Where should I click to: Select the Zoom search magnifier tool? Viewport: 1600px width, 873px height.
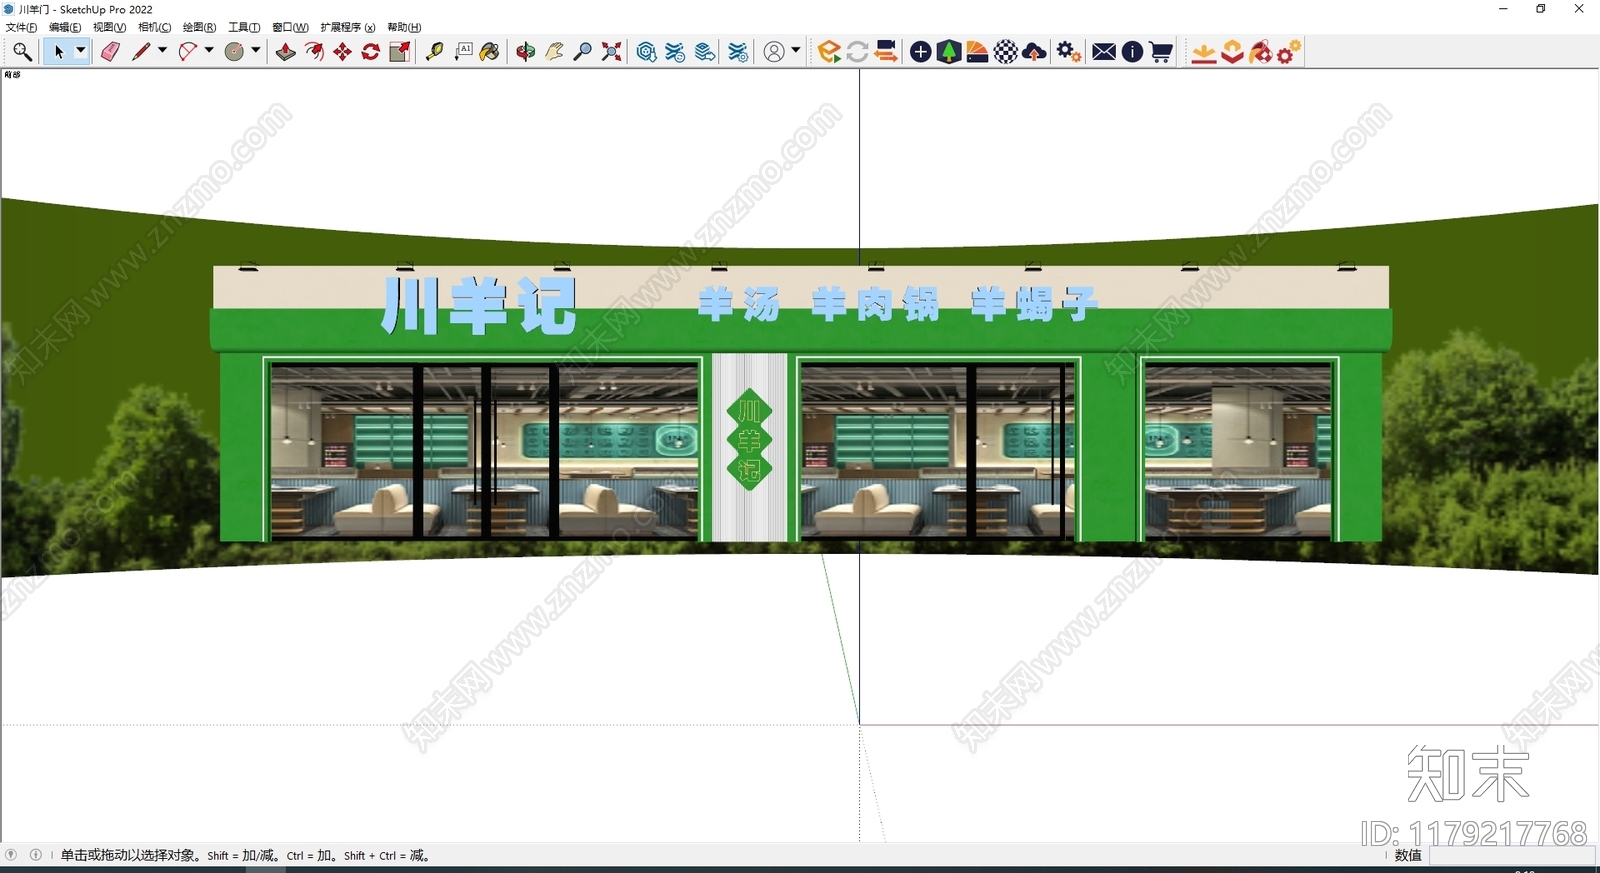tap(22, 52)
